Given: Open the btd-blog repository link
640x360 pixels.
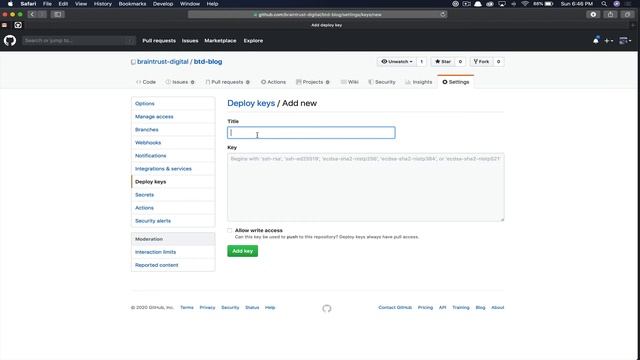Looking at the screenshot, I should [208, 62].
